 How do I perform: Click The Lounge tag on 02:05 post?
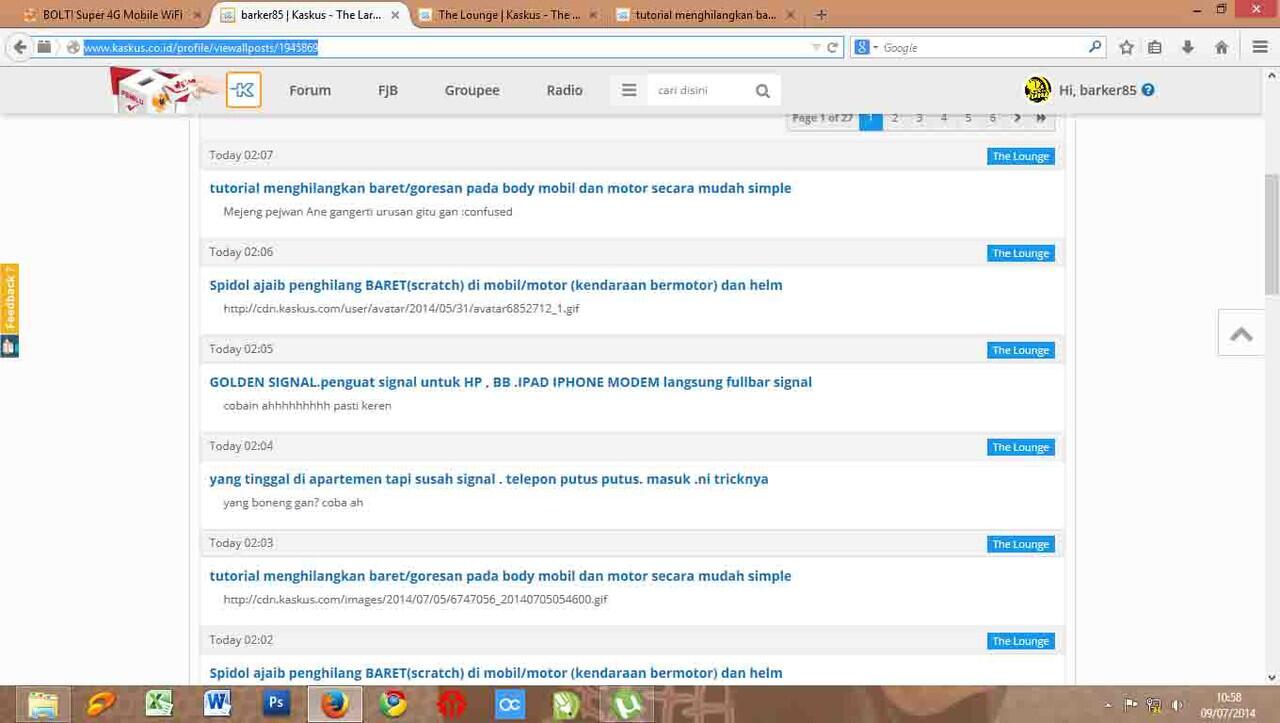click(x=1020, y=350)
